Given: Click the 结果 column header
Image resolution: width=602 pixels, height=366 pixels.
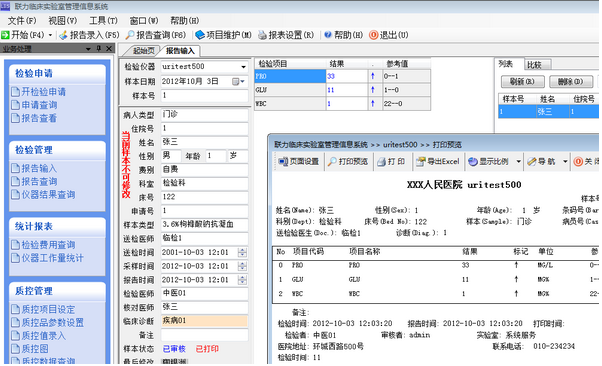Looking at the screenshot, I should [x=347, y=64].
